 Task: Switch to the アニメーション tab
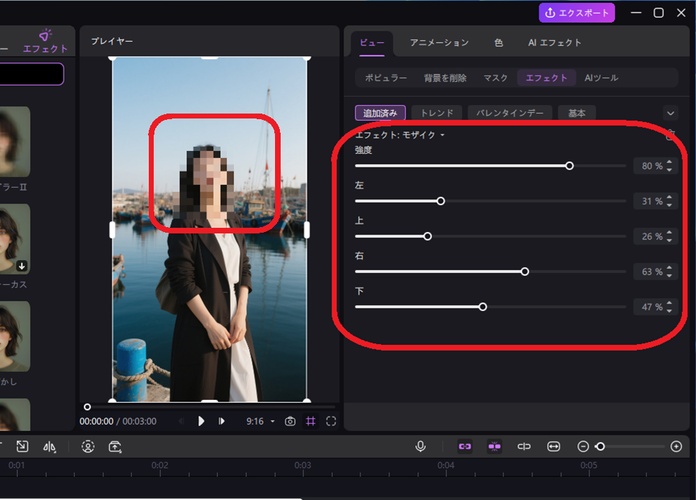pos(439,43)
